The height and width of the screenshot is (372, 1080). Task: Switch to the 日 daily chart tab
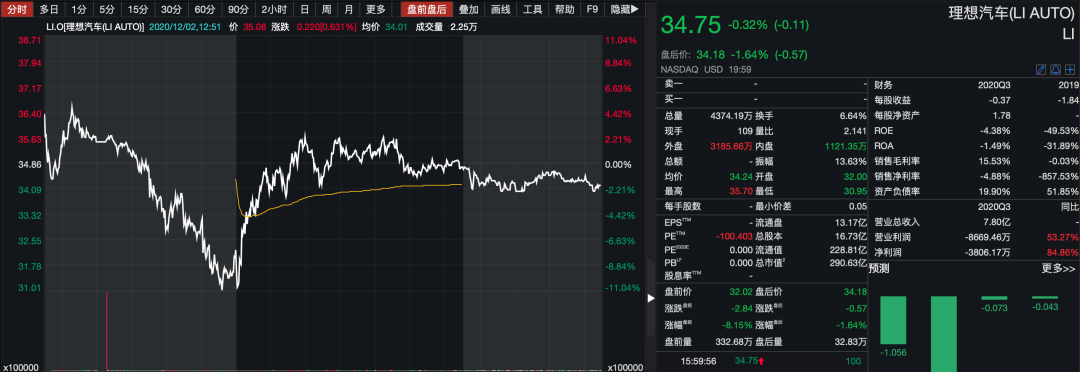304,9
